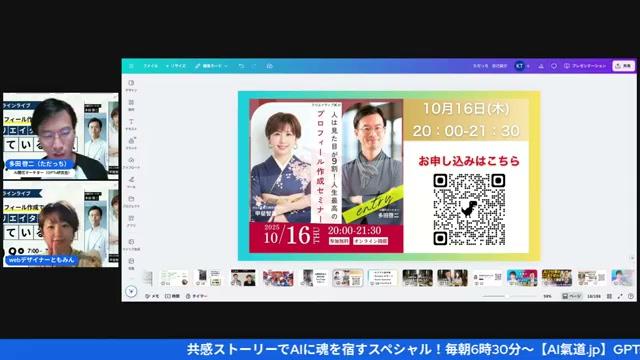This screenshot has width=640, height=360.
Task: Select the dark golden banner page thumbnail
Action: click(x=557, y=278)
